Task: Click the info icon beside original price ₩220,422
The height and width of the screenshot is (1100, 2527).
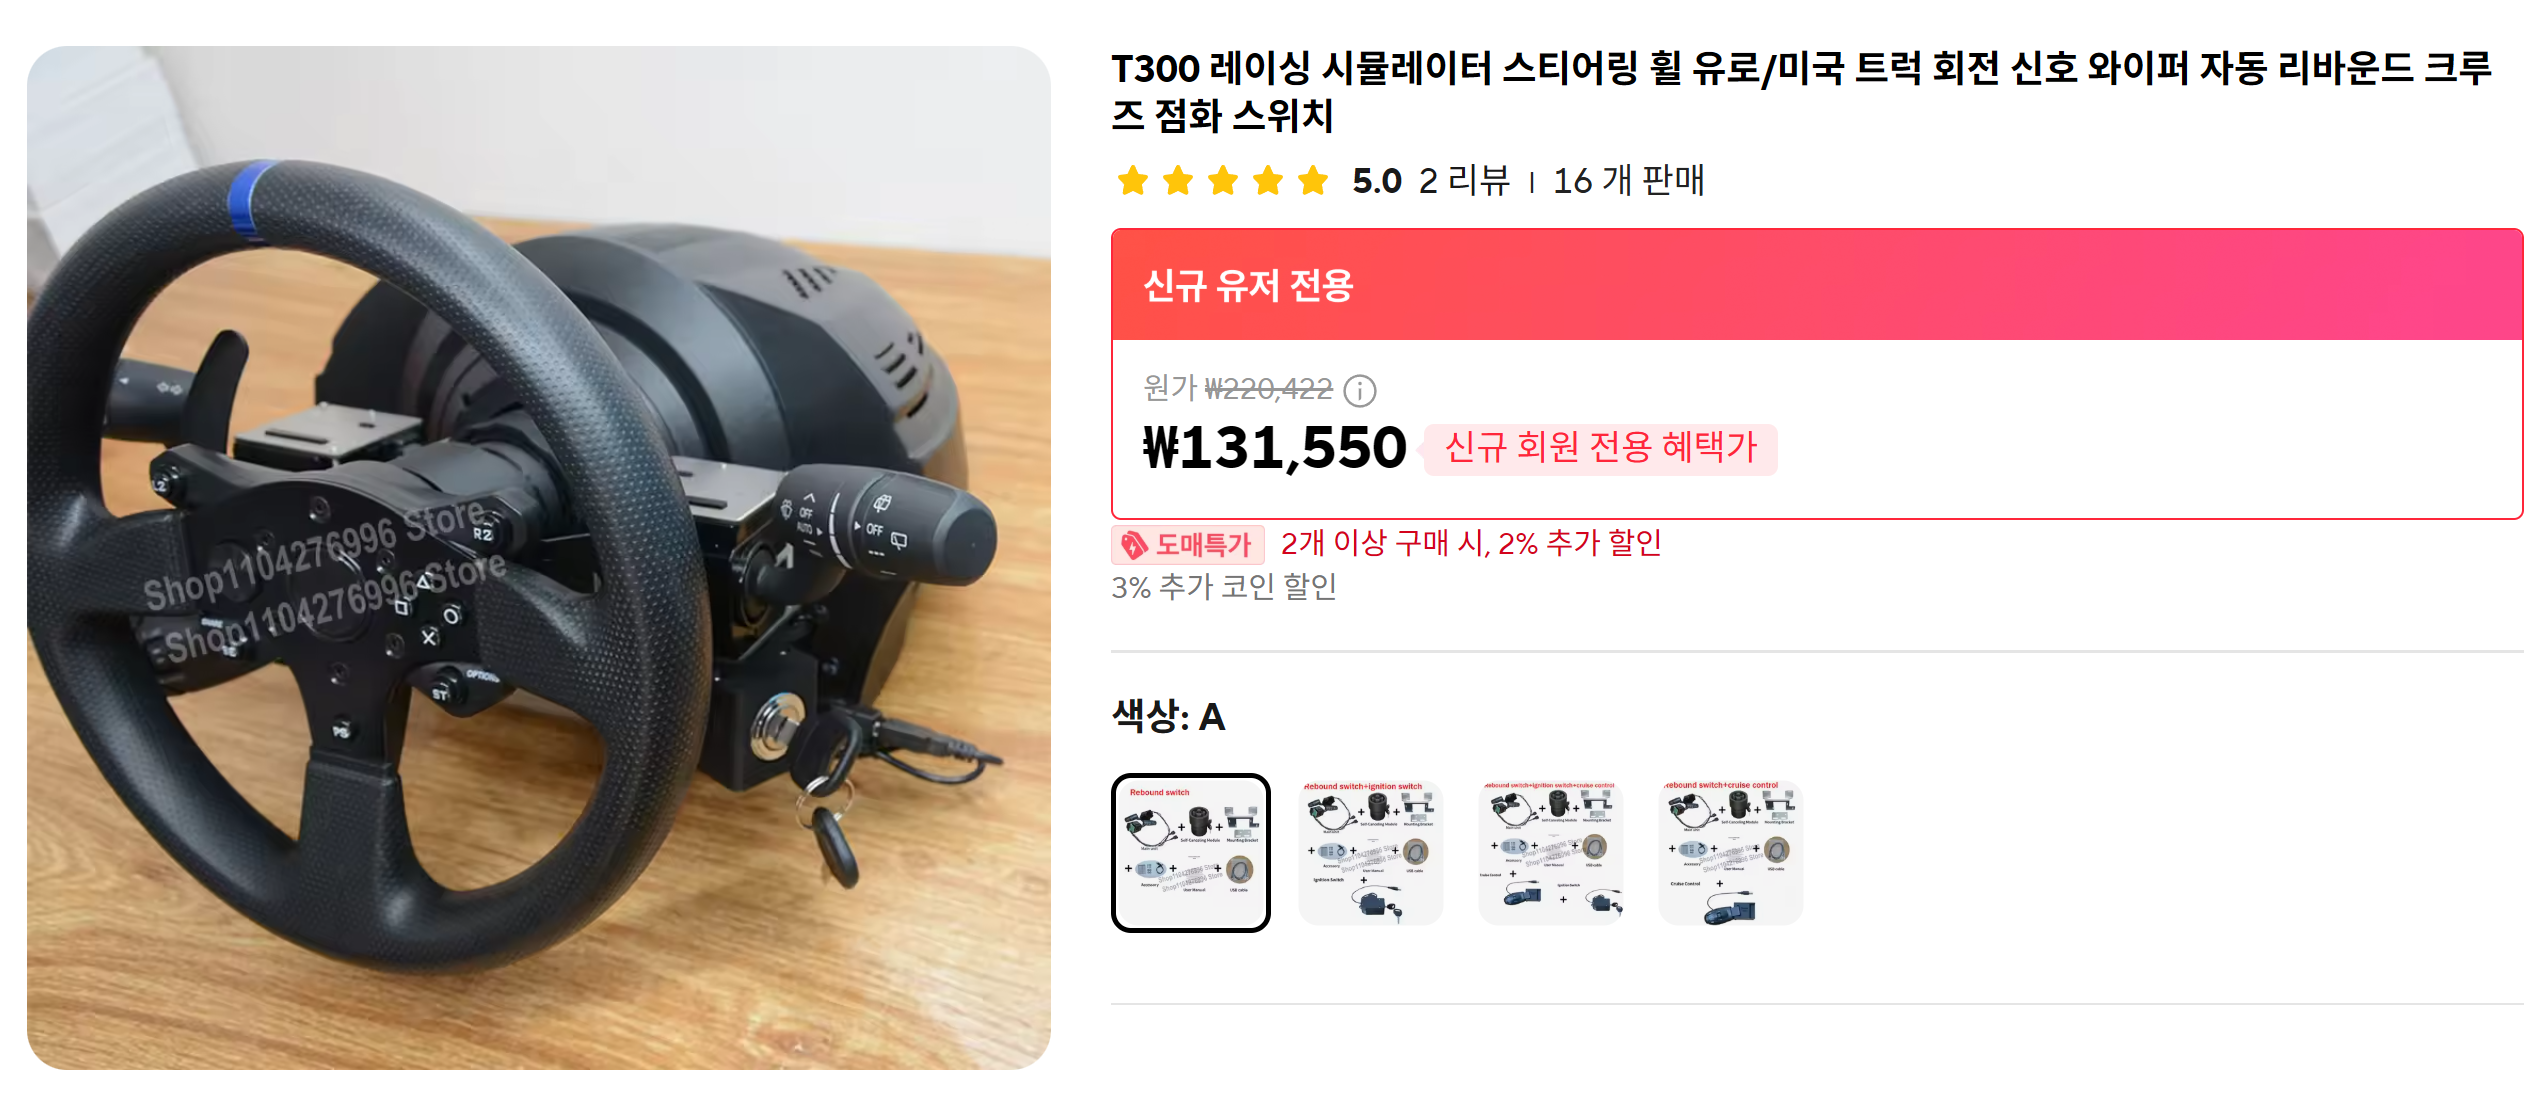Action: click(1359, 390)
